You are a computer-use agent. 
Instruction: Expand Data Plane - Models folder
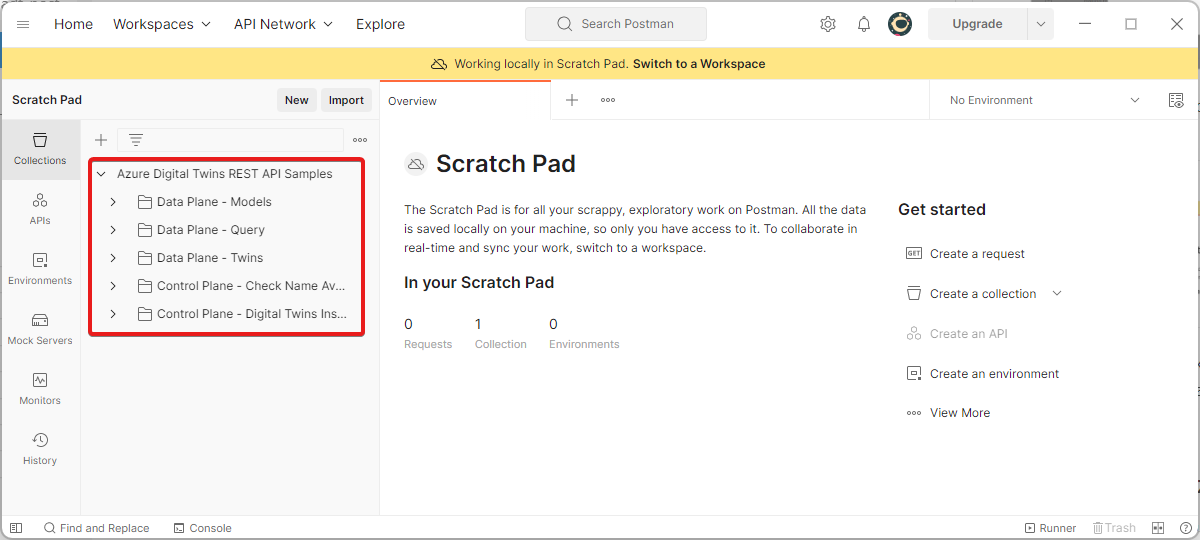click(113, 202)
